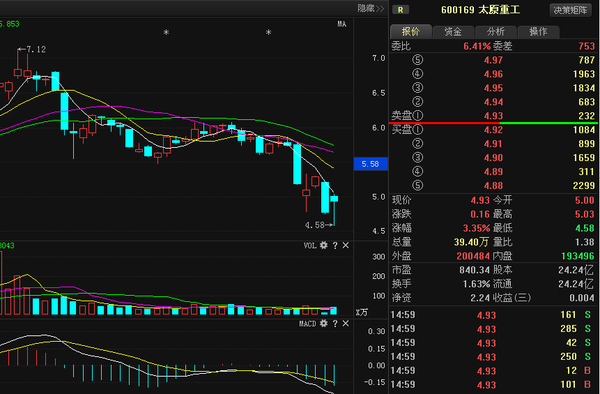Select the 卖盘① ask price 4.93
The width and height of the screenshot is (600, 394).
[493, 116]
